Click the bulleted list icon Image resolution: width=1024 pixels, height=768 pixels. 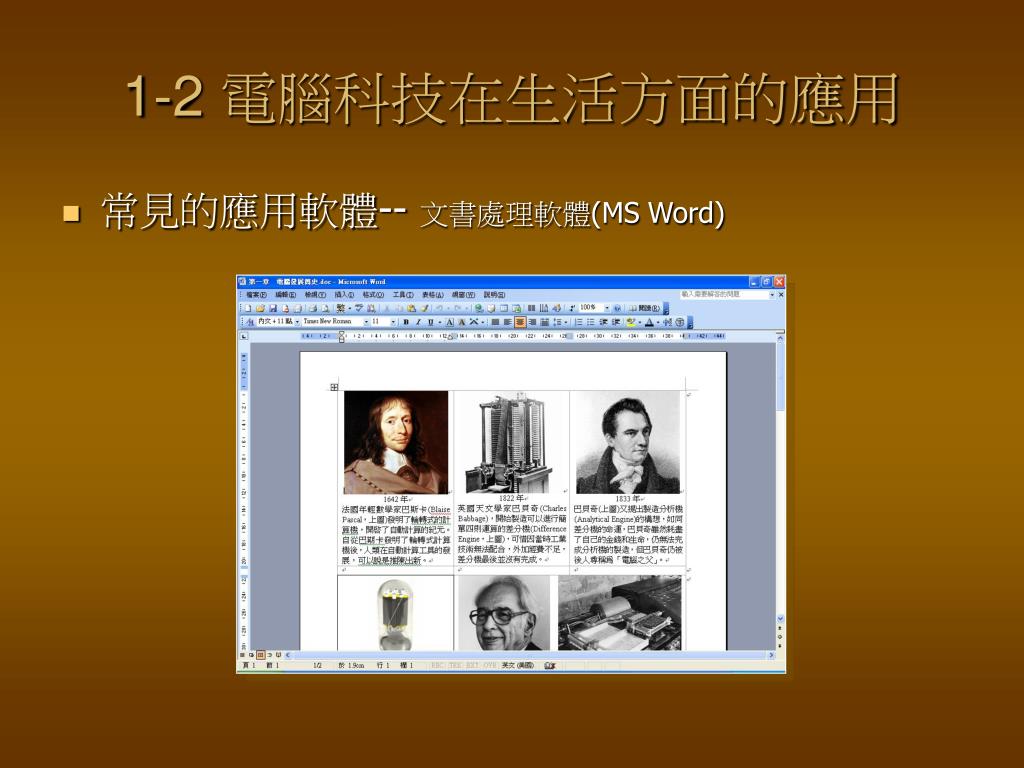pyautogui.click(x=590, y=322)
